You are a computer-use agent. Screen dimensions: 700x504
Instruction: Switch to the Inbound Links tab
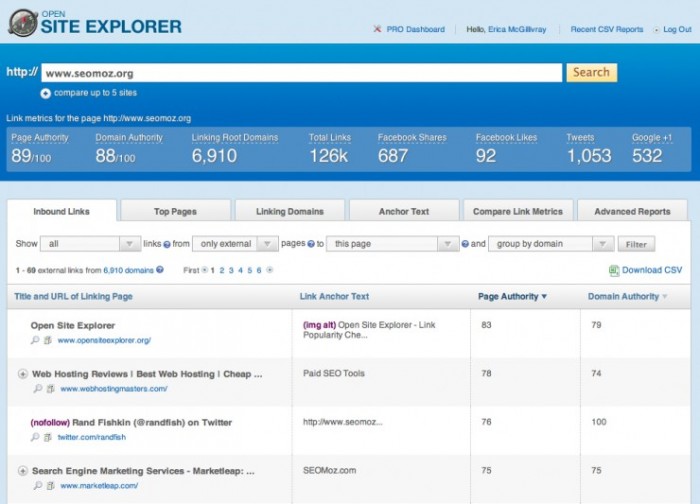pyautogui.click(x=62, y=211)
